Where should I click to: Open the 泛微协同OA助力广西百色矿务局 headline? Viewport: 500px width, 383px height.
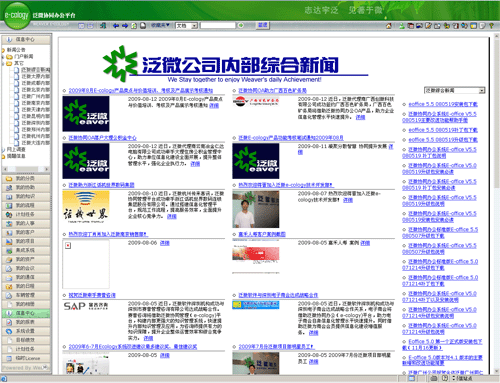[272, 90]
